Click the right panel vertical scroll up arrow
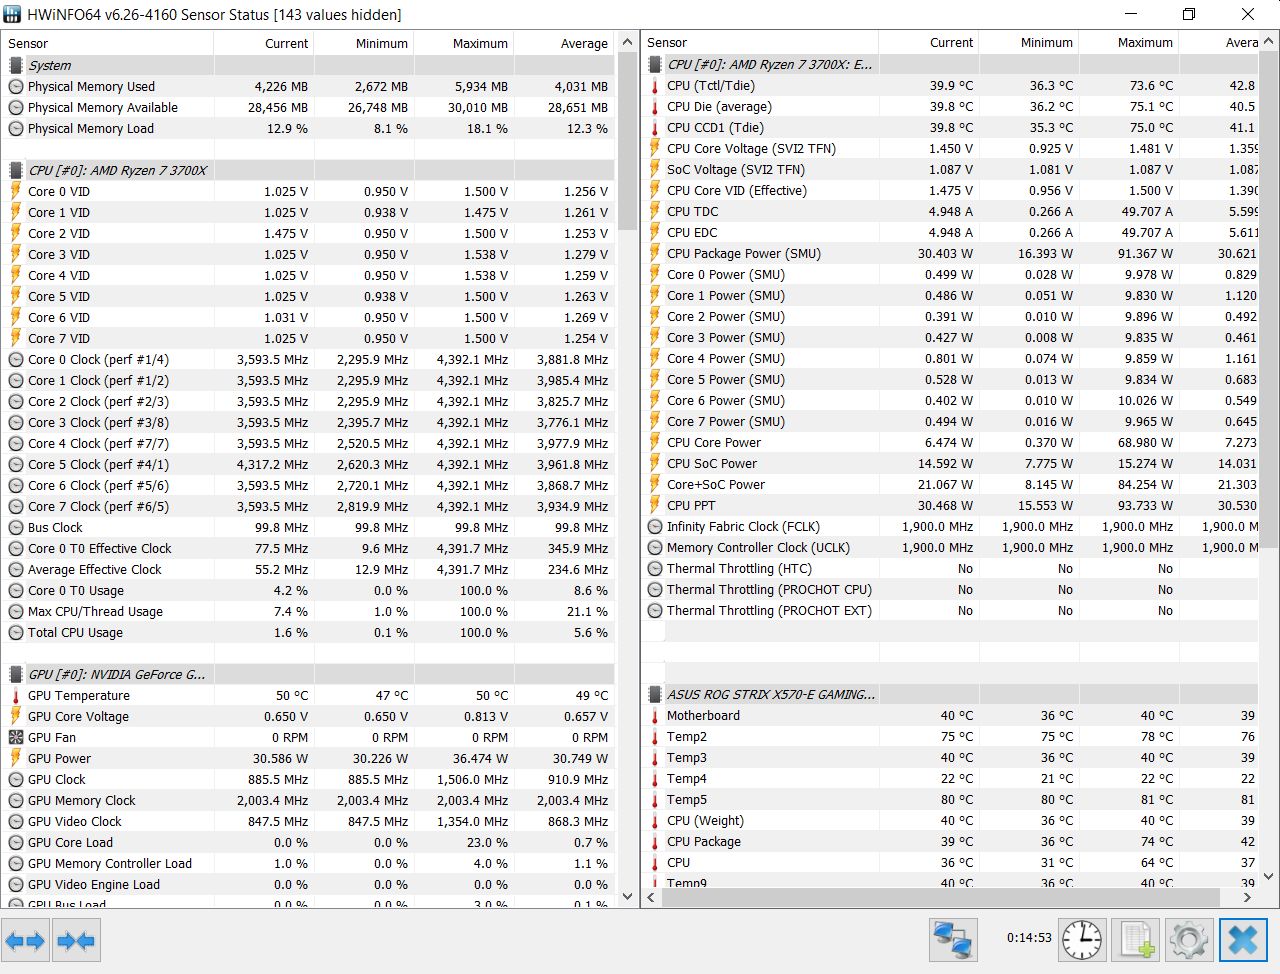The image size is (1280, 974). (x=1268, y=42)
